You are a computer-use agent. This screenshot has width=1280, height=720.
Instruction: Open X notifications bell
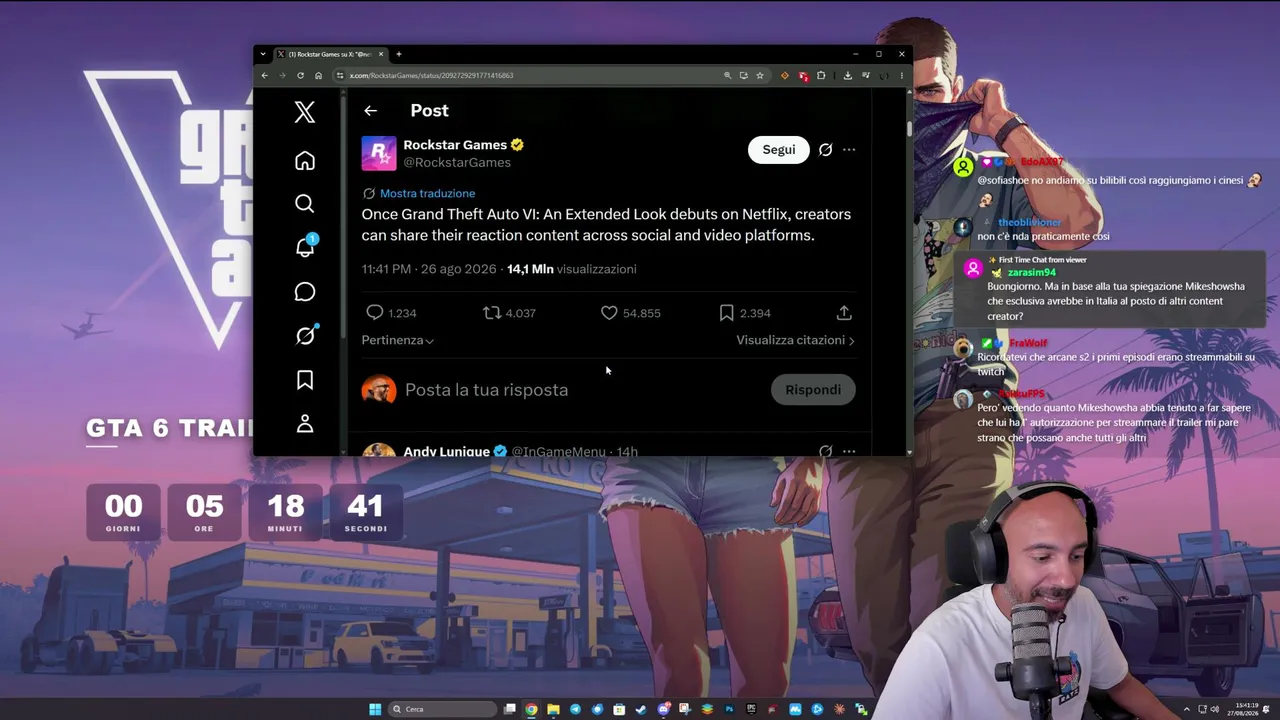coord(305,247)
